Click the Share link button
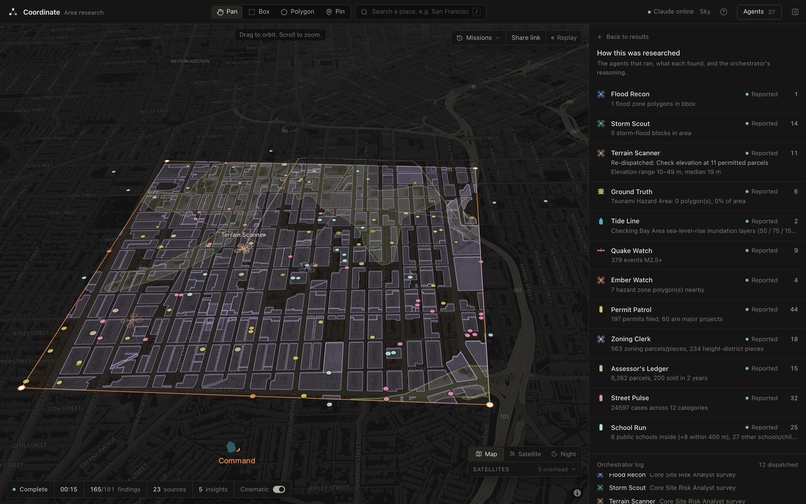This screenshot has width=806, height=504. [x=525, y=38]
